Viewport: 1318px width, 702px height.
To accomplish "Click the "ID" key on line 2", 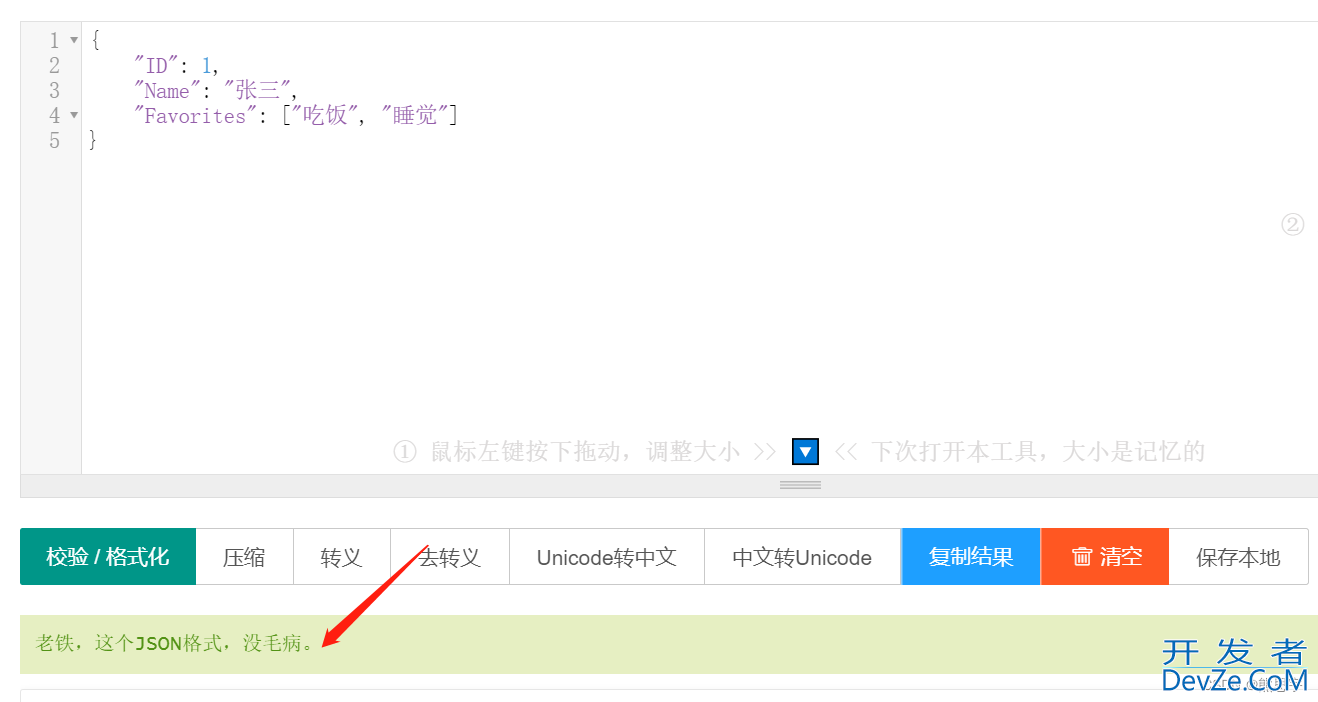I will pos(157,66).
